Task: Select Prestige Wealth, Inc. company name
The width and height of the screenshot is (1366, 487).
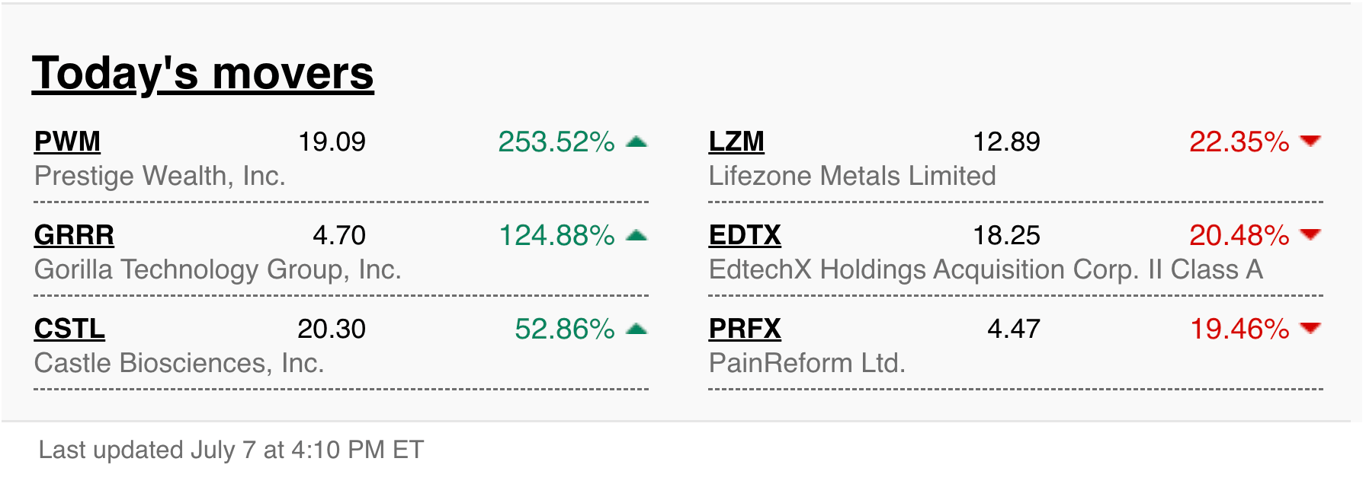Action: point(160,177)
